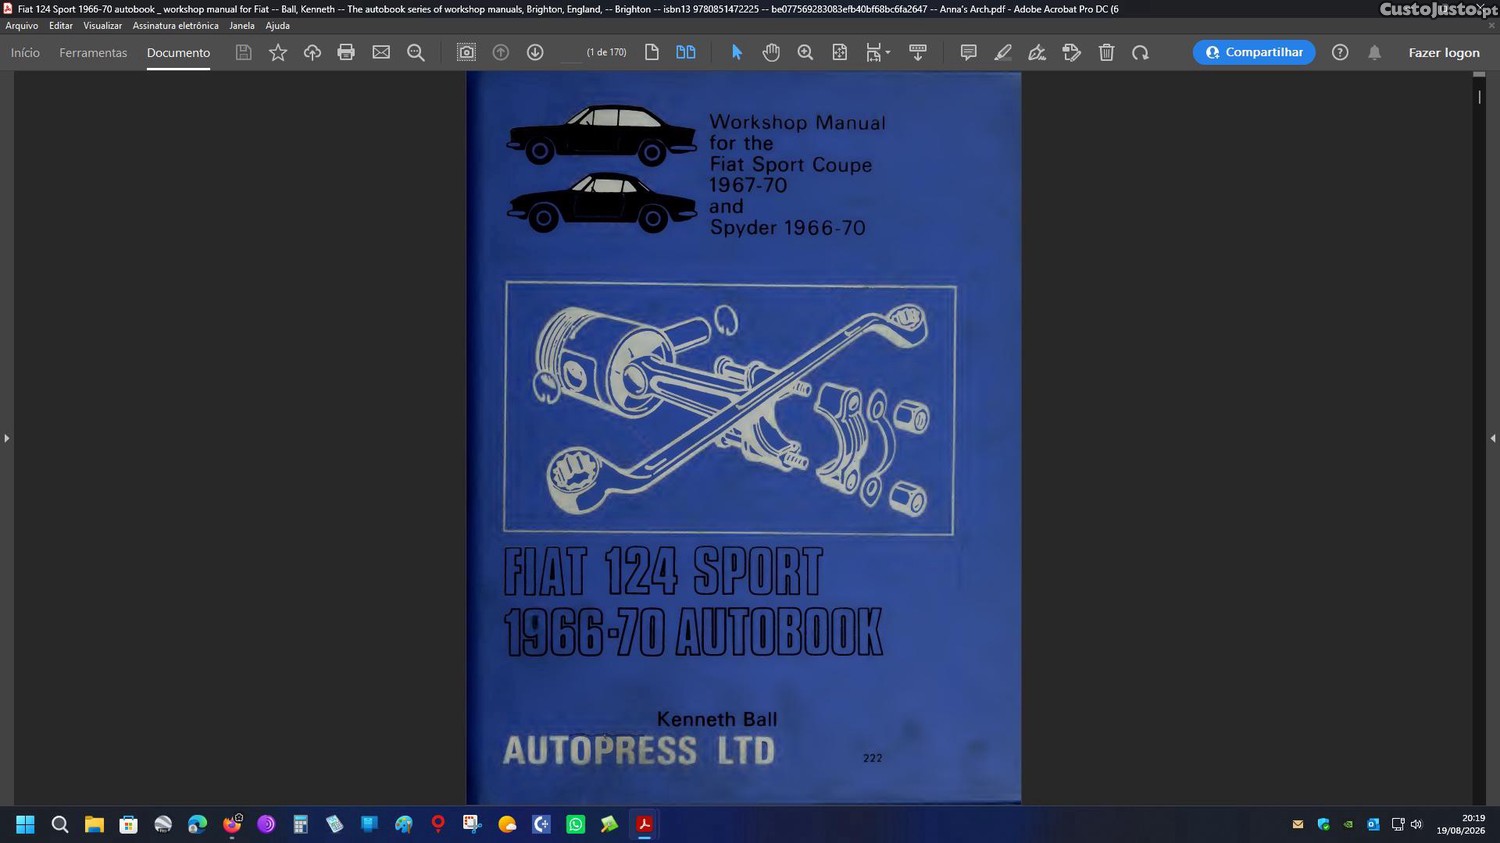Go to the next page arrow
Image resolution: width=1500 pixels, height=843 pixels.
[535, 52]
